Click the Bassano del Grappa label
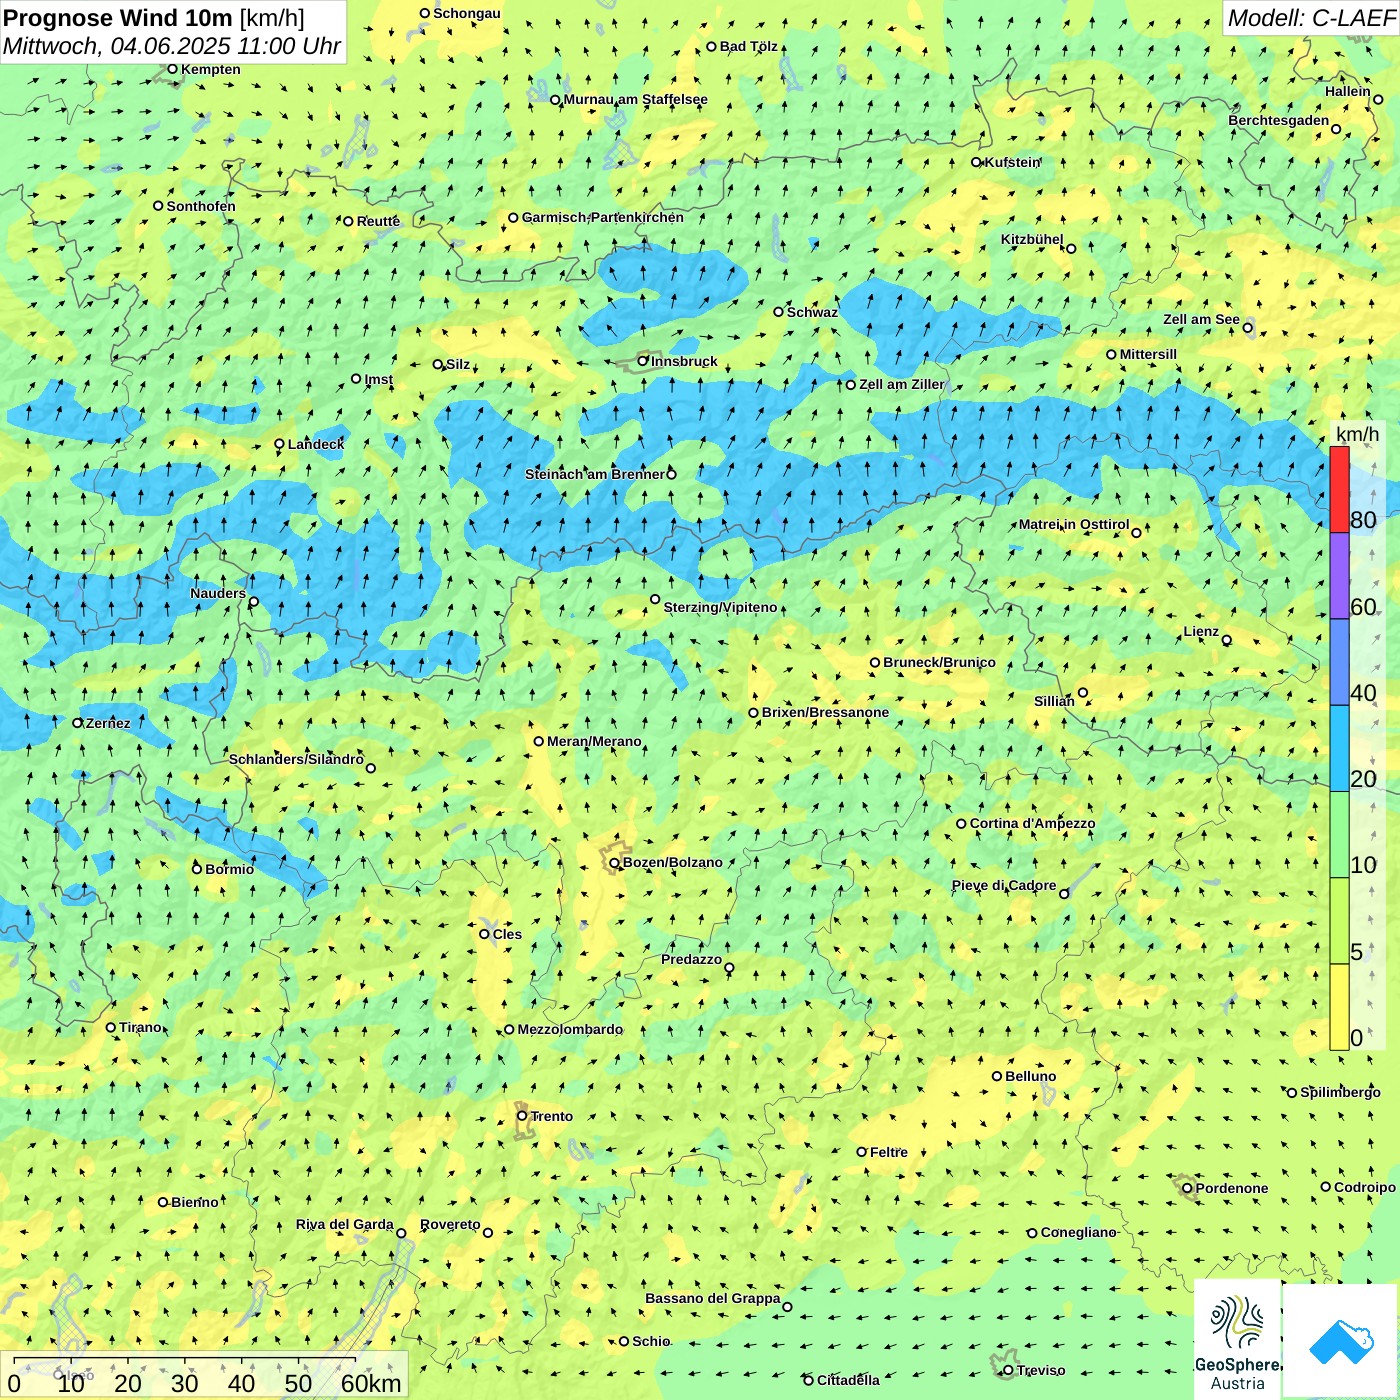Viewport: 1400px width, 1400px height. 712,1298
